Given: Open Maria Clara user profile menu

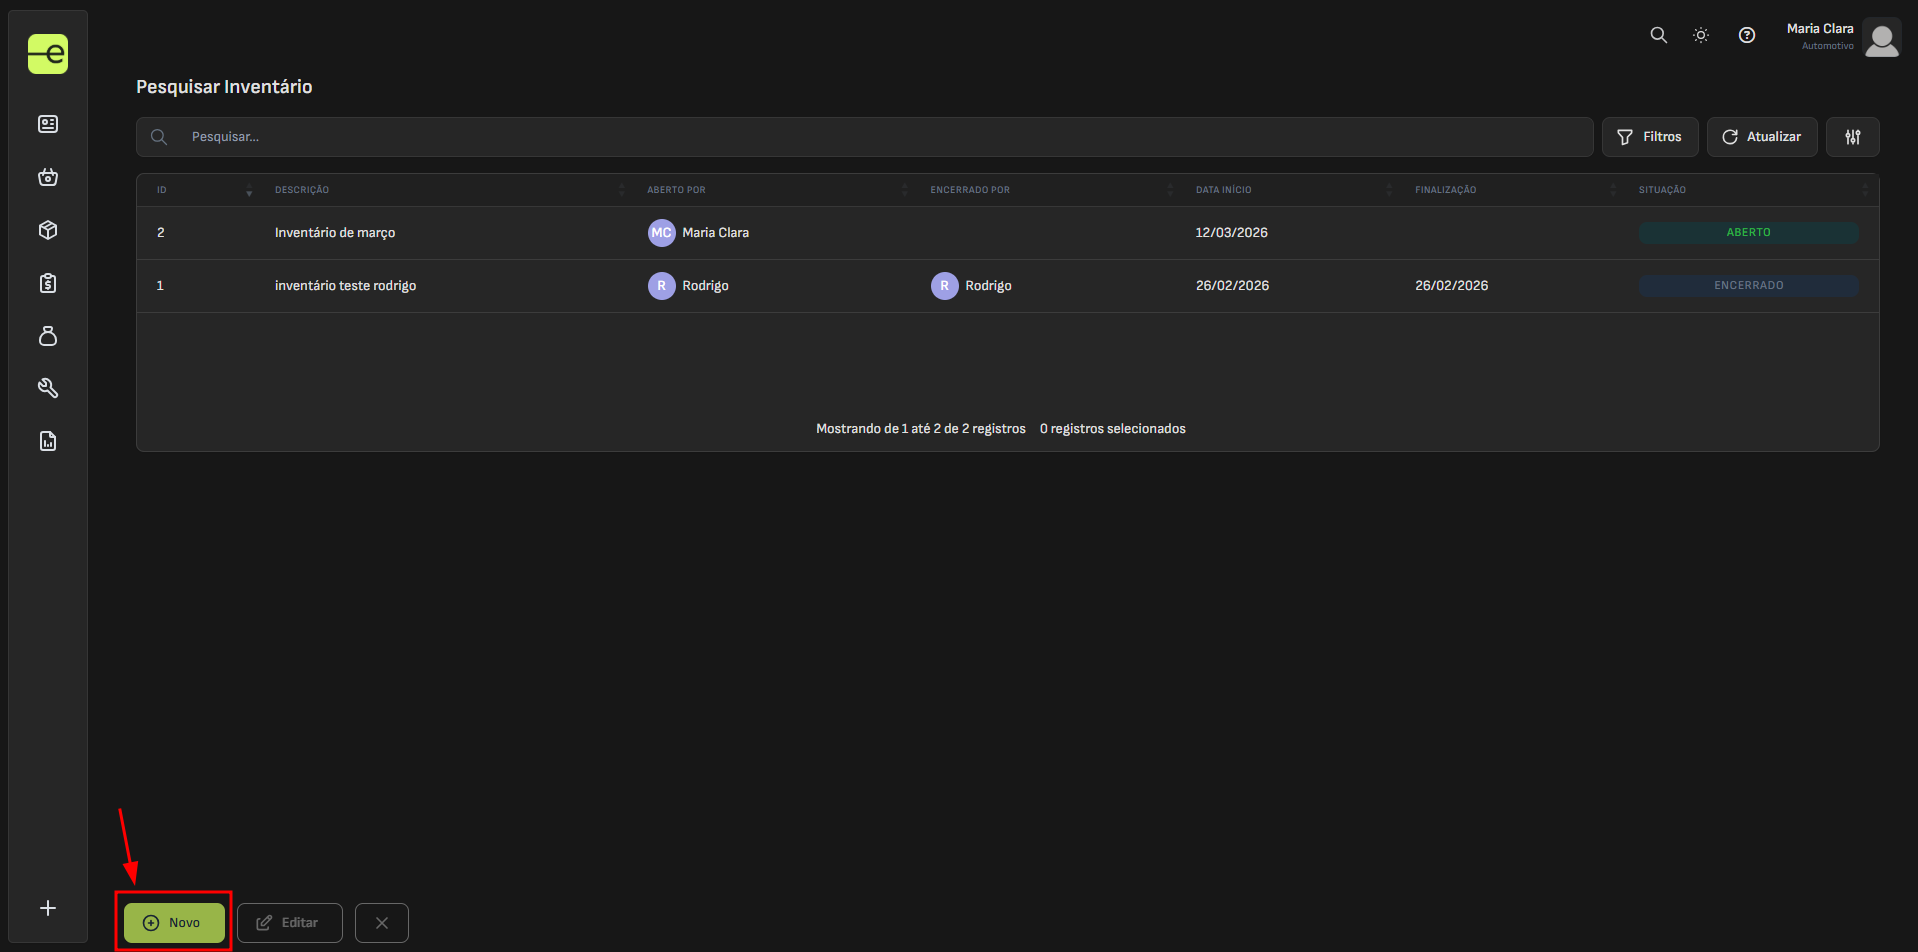Looking at the screenshot, I should pos(1842,37).
